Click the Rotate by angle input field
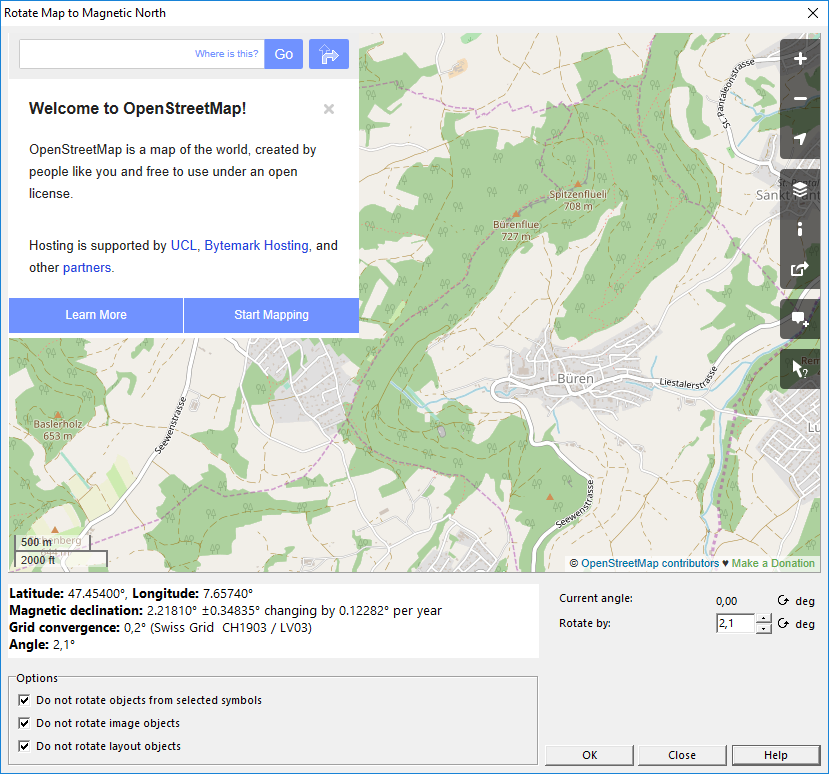 [735, 623]
